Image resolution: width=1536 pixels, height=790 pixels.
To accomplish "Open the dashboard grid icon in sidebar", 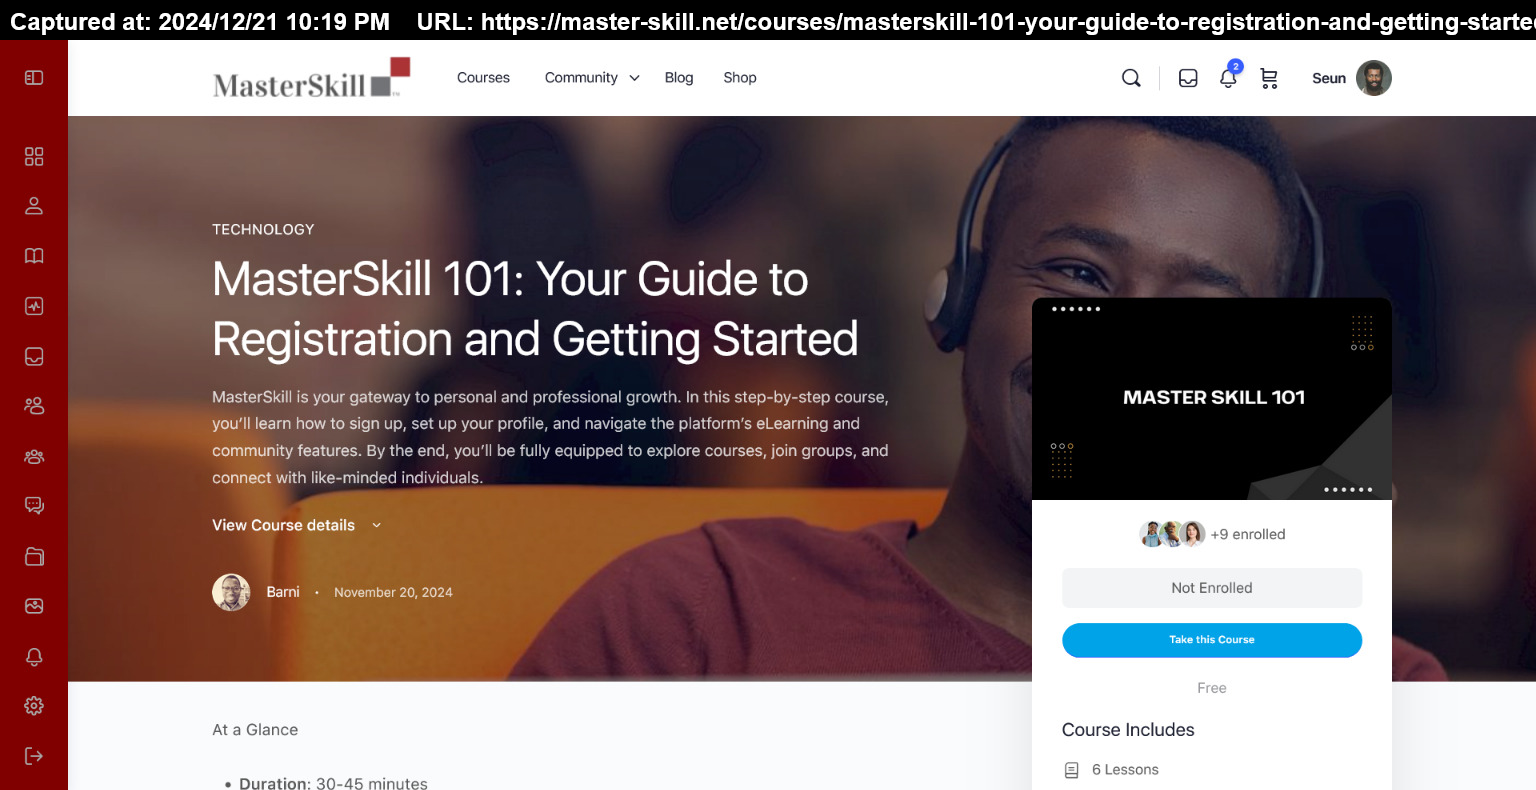I will point(34,156).
